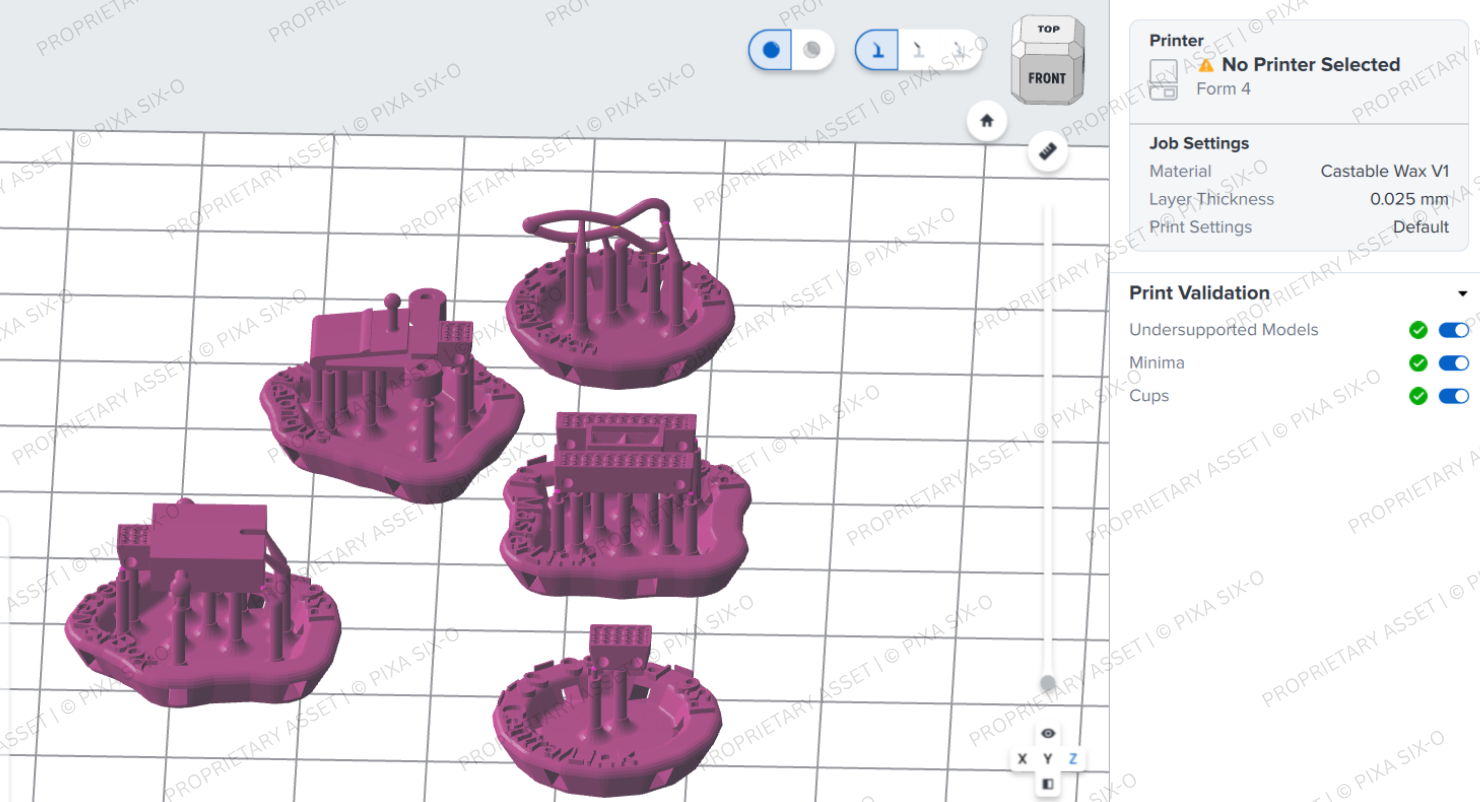Click the Default print settings value
The height and width of the screenshot is (802, 1480).
tap(1420, 227)
